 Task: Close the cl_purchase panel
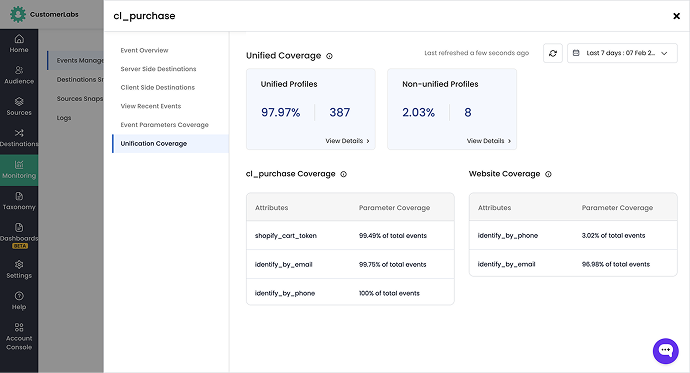click(676, 16)
